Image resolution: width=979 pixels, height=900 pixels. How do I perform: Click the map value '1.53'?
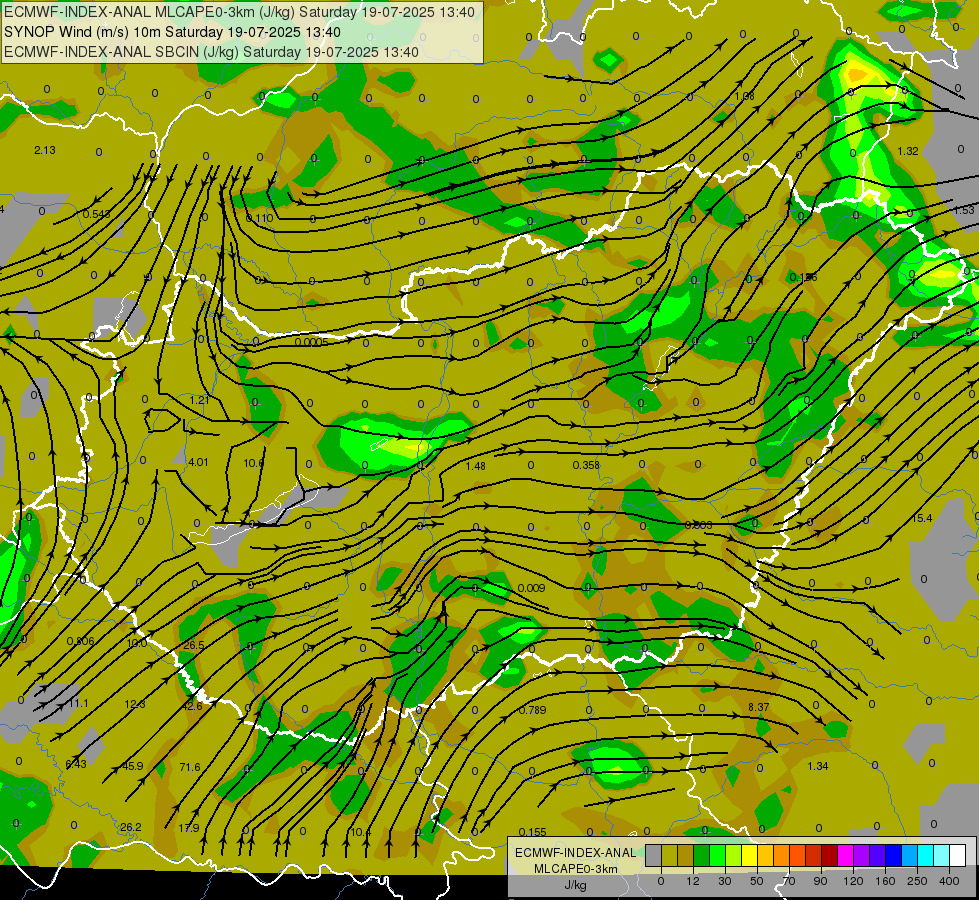(x=964, y=210)
